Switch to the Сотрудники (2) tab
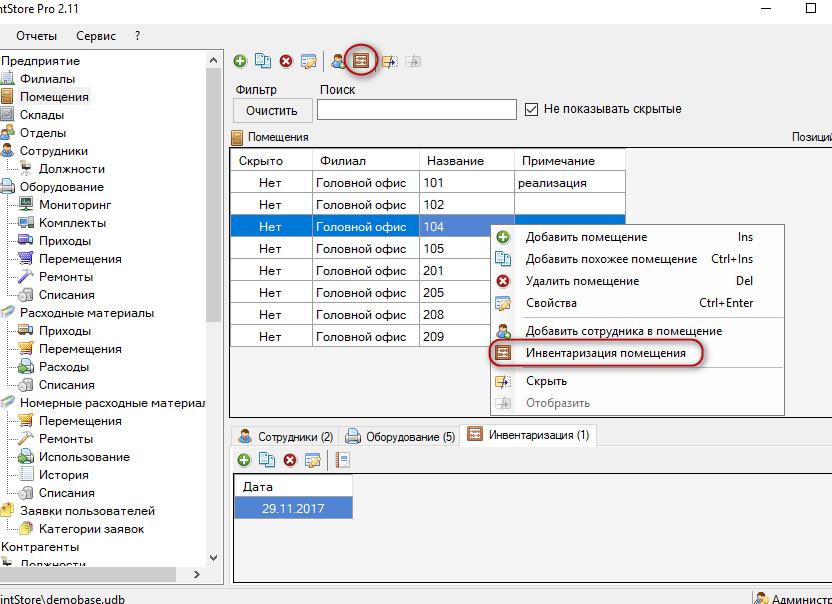This screenshot has width=832, height=604. point(285,437)
